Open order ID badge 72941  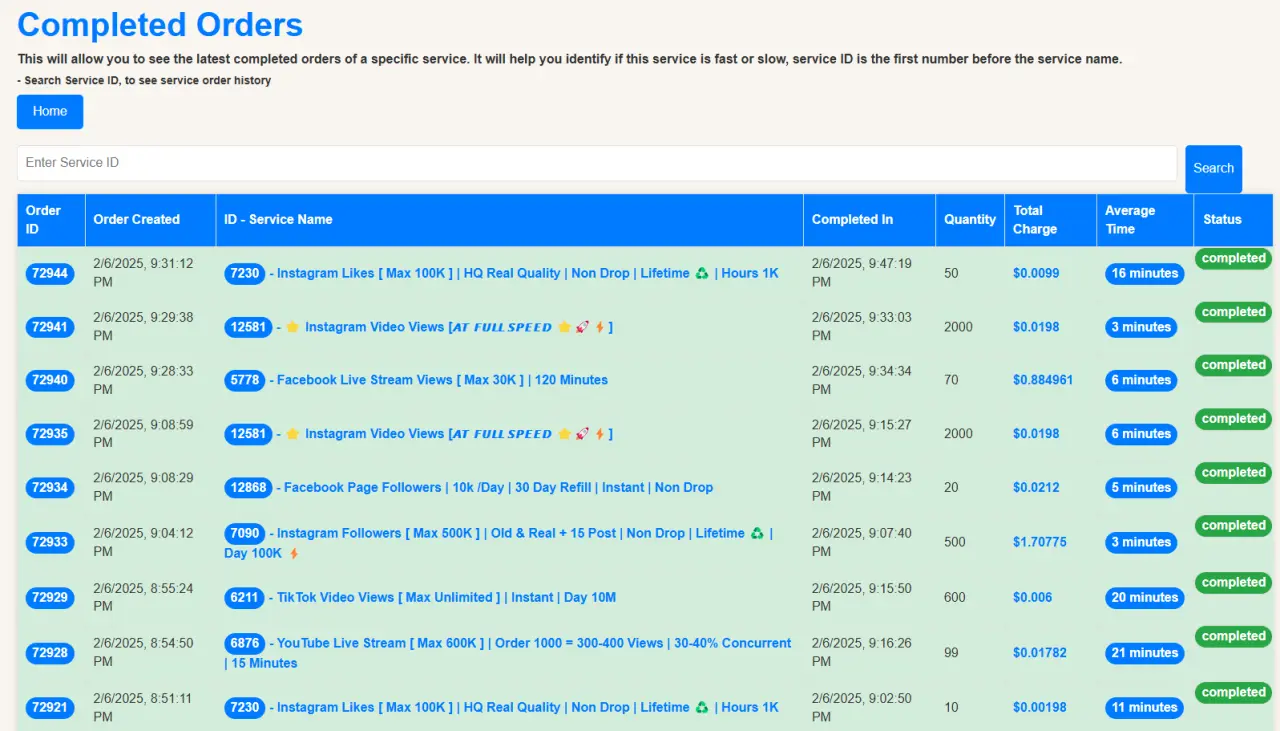pyautogui.click(x=50, y=327)
